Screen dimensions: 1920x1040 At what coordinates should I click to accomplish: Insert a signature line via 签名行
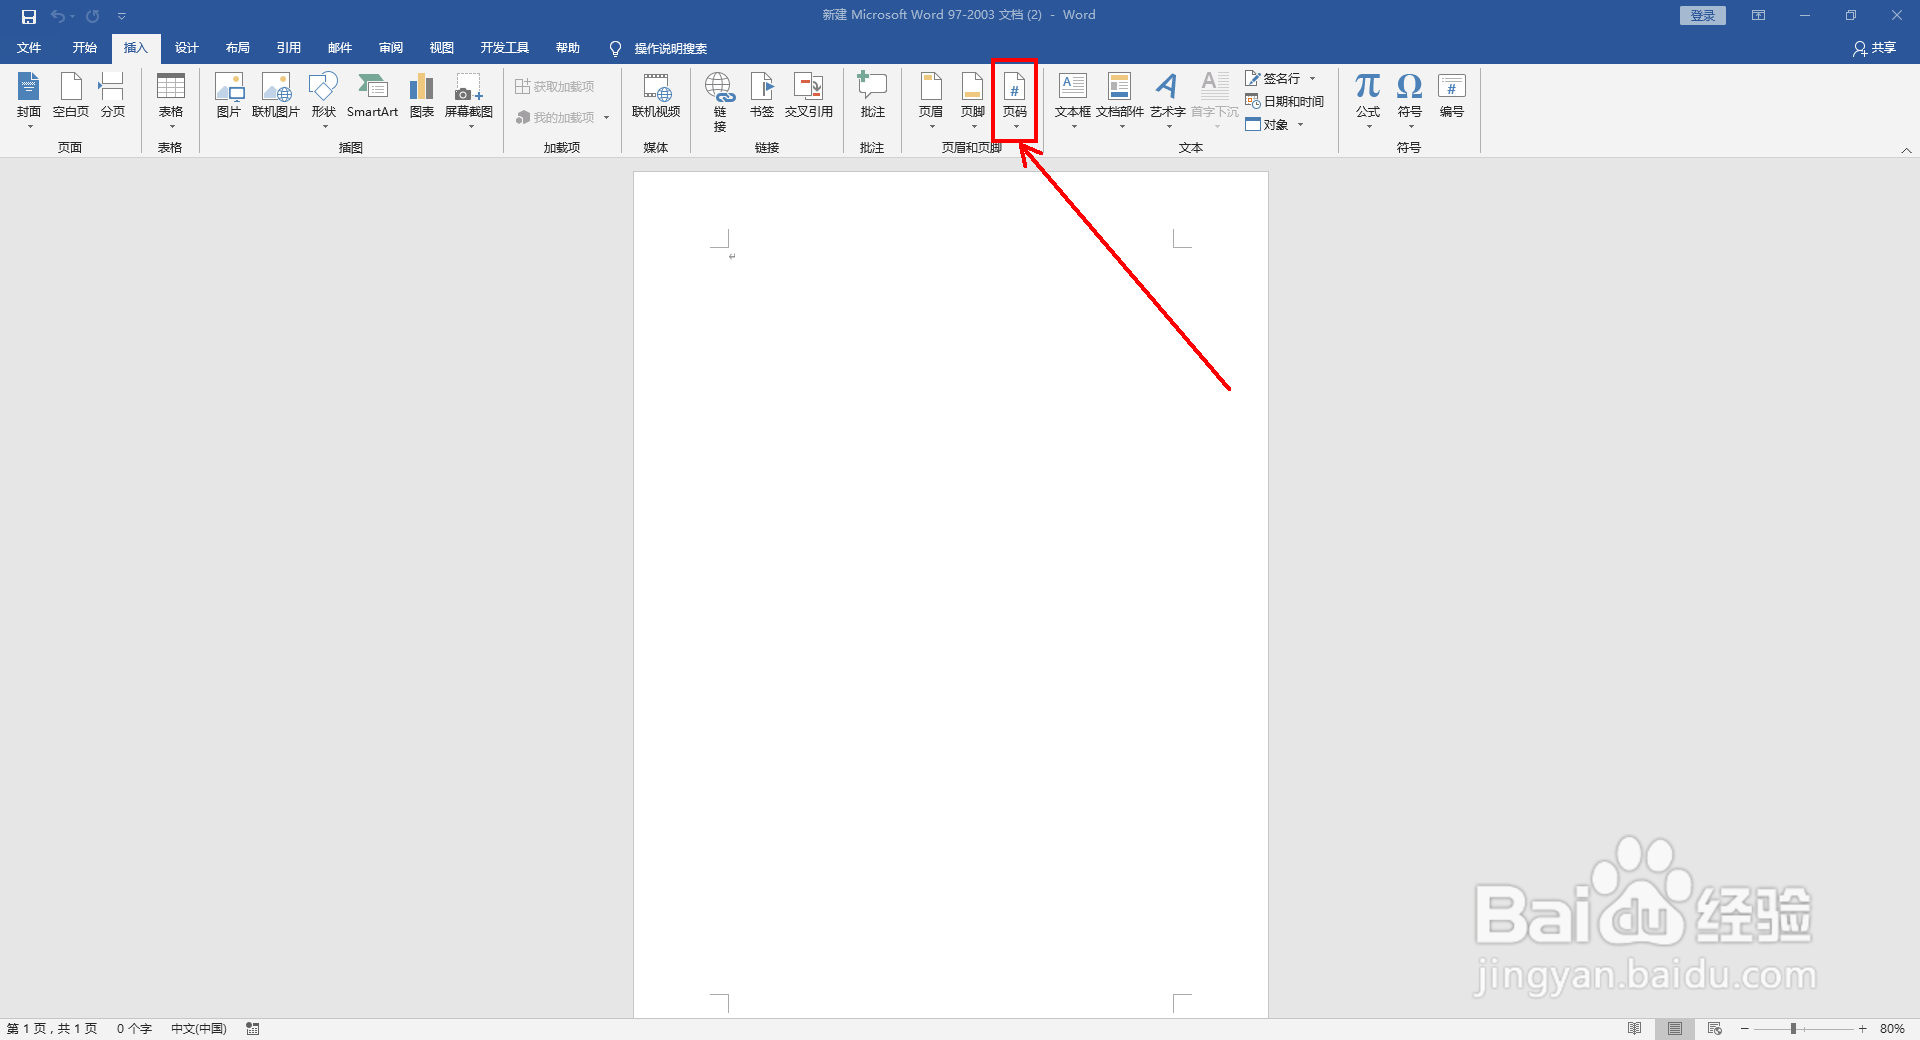[1278, 78]
